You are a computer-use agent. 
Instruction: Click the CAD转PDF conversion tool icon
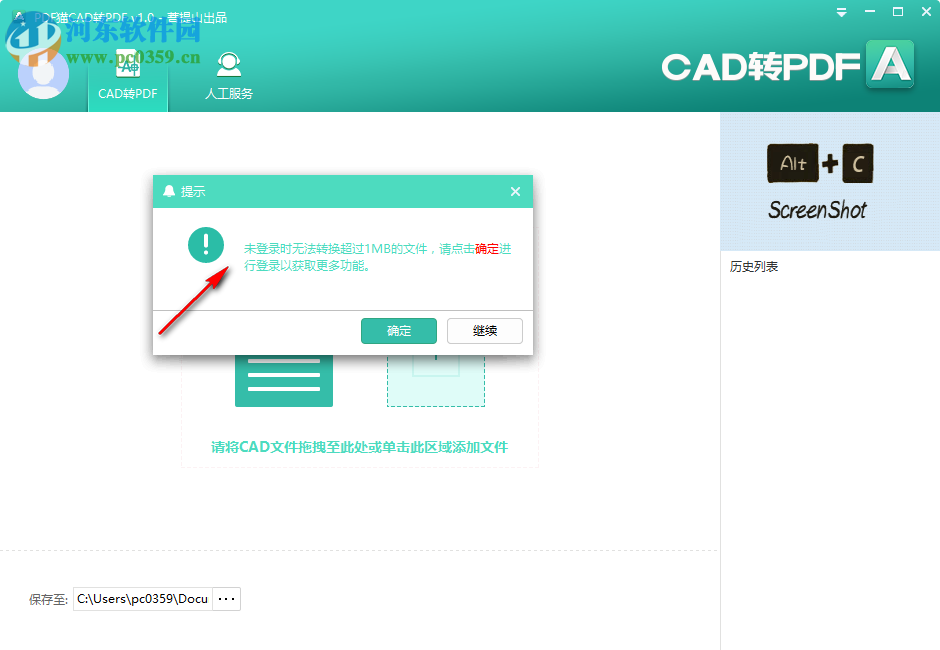[128, 65]
